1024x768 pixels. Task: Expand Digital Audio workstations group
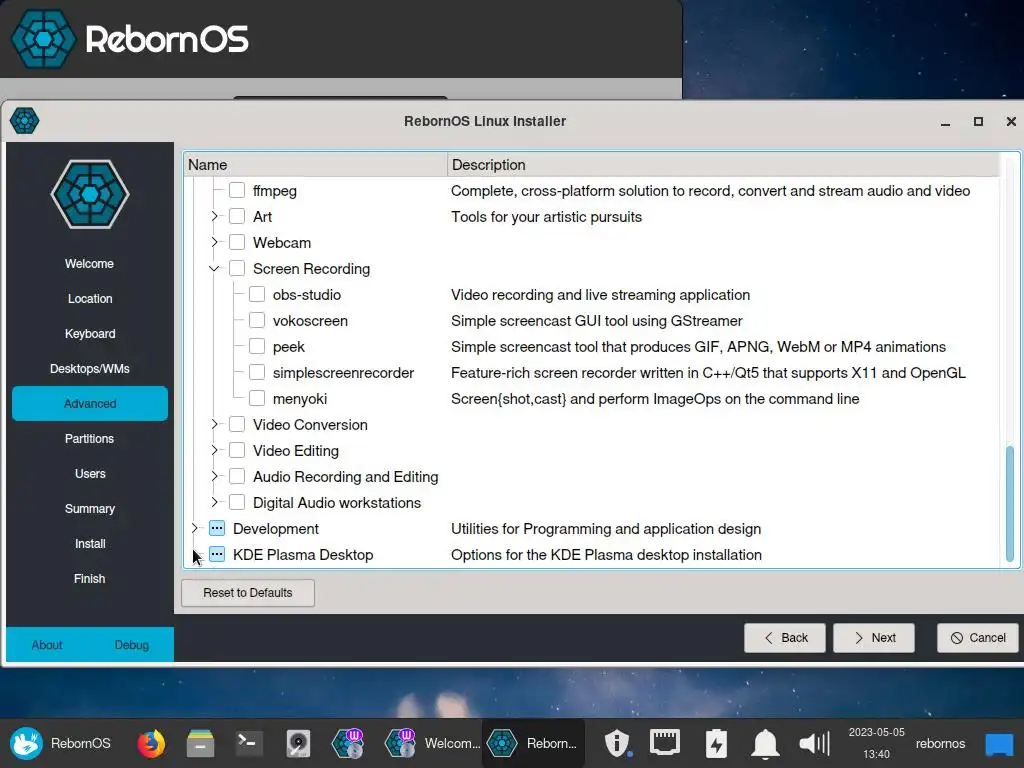(214, 502)
